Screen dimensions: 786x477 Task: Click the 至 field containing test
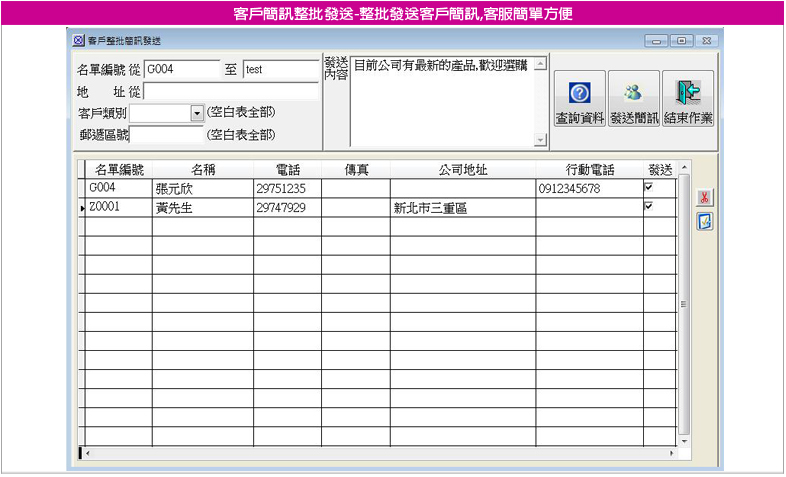pos(280,71)
